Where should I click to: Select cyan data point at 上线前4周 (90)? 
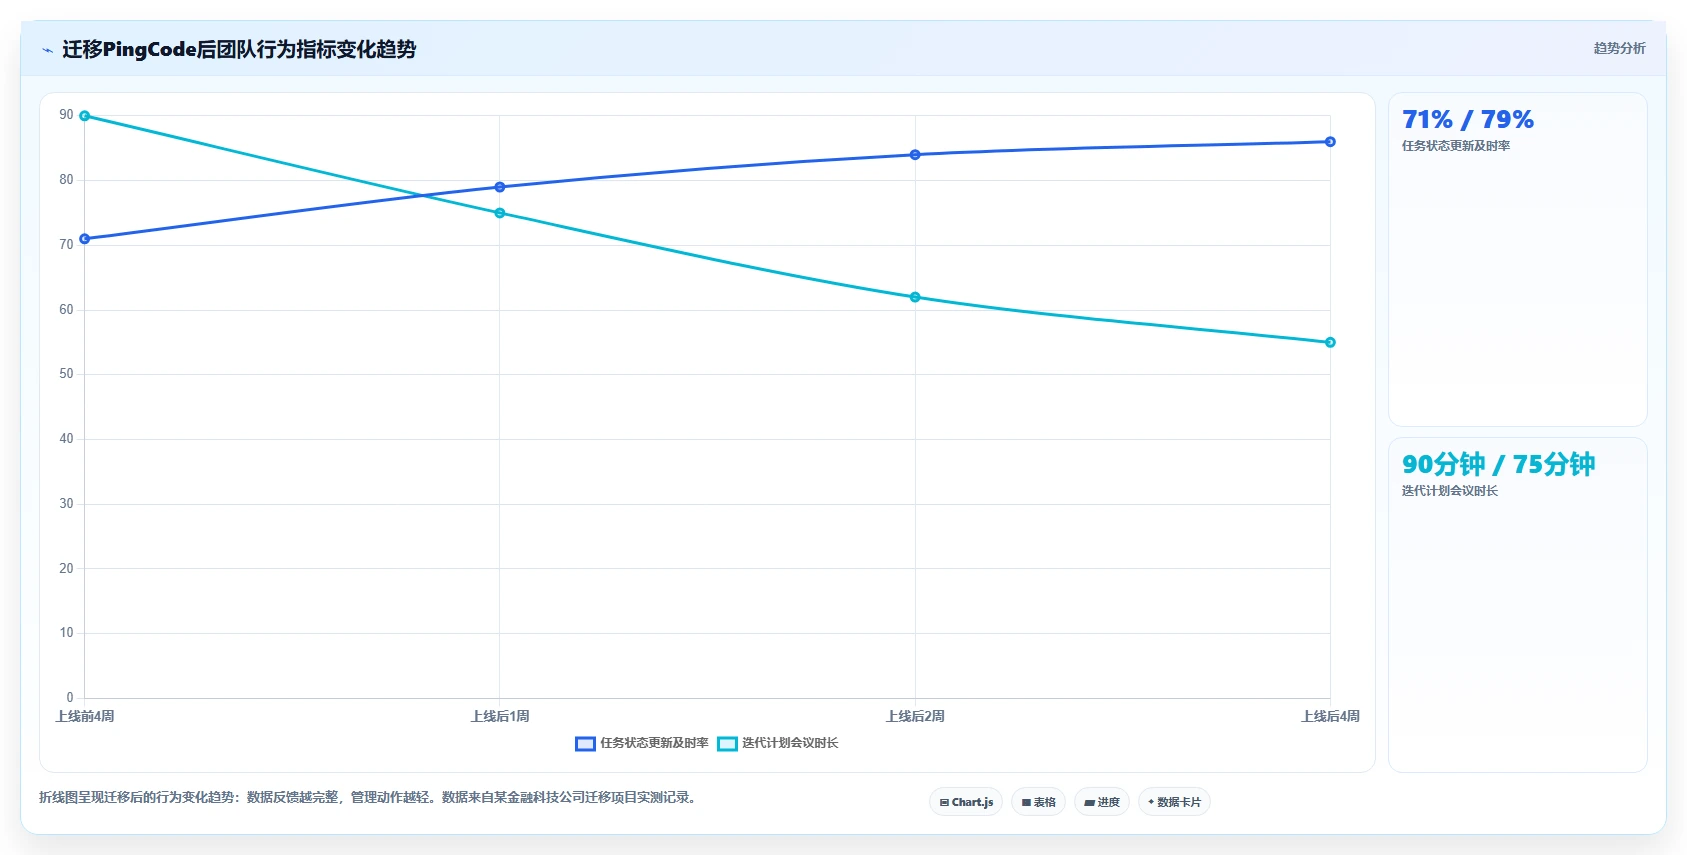pyautogui.click(x=85, y=116)
